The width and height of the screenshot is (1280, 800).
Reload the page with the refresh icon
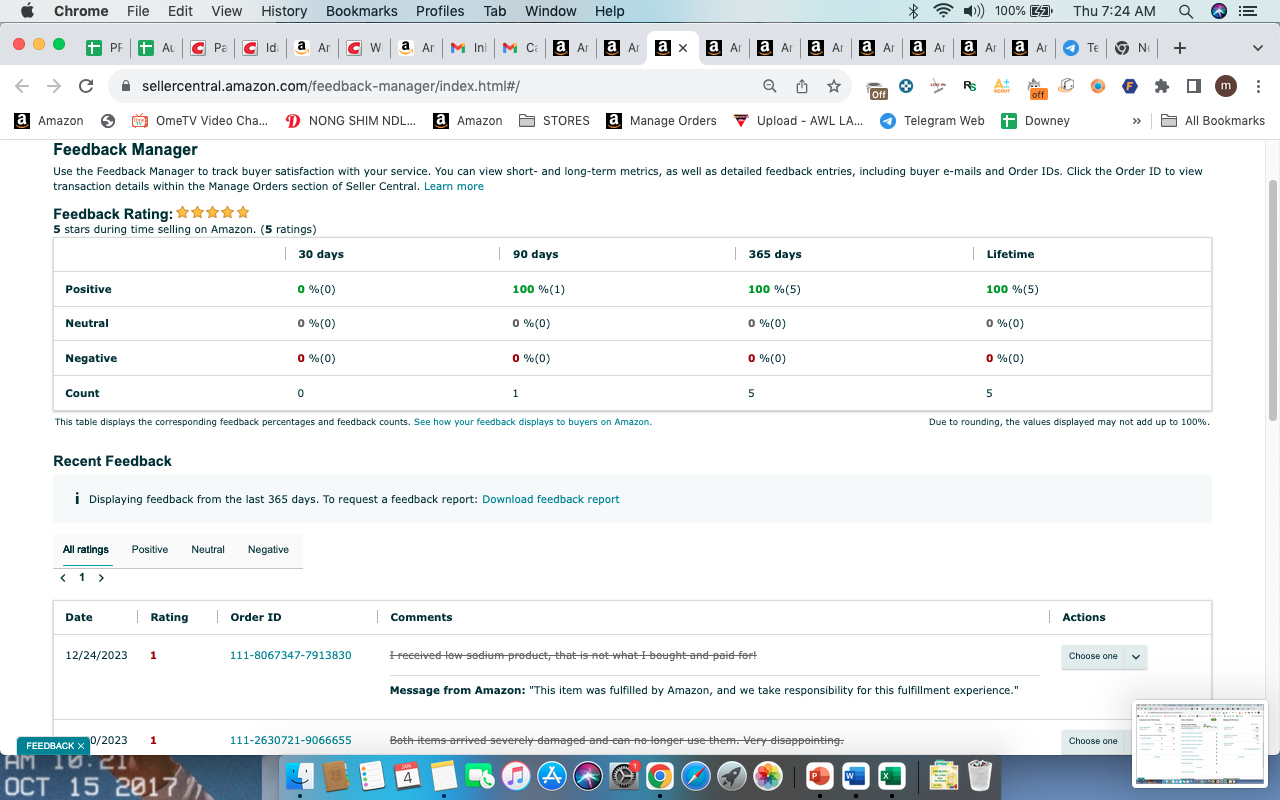(86, 86)
